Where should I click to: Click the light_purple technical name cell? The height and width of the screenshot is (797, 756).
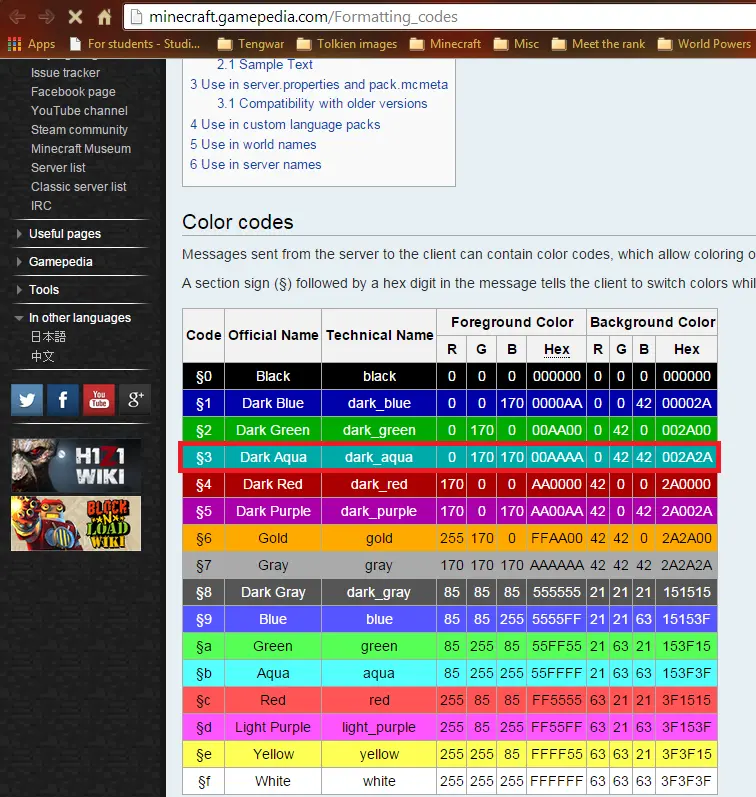point(379,727)
